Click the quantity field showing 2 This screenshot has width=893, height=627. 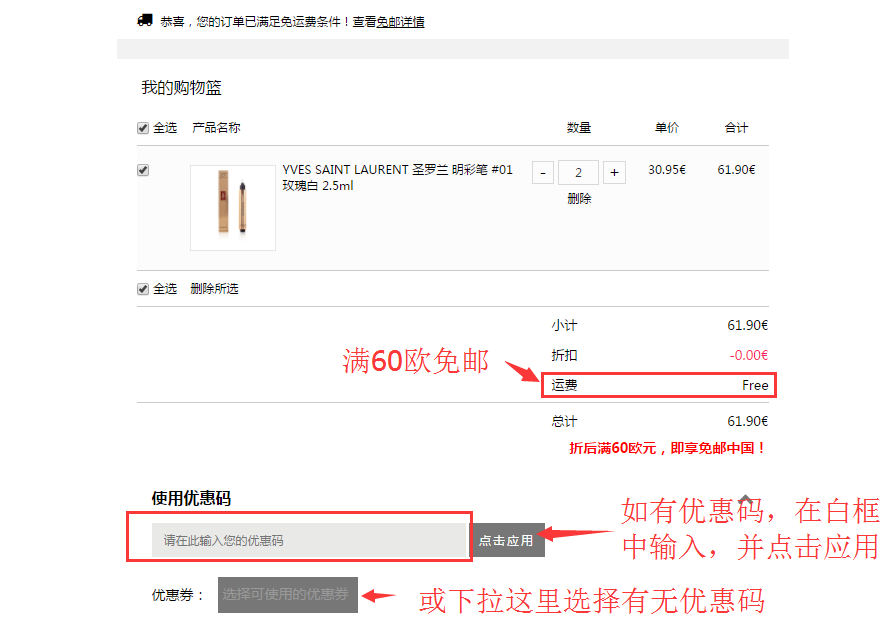(578, 173)
